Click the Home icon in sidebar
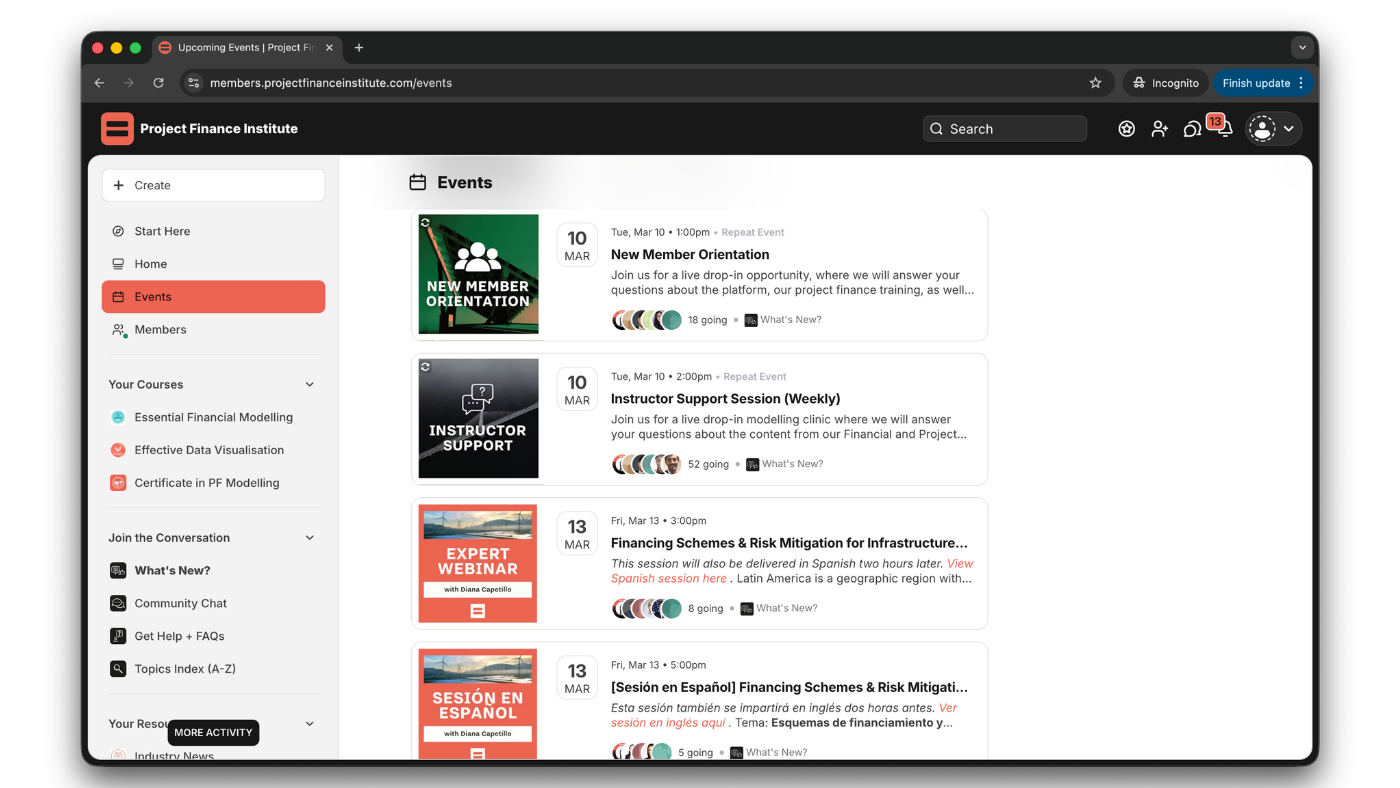 pyautogui.click(x=118, y=264)
